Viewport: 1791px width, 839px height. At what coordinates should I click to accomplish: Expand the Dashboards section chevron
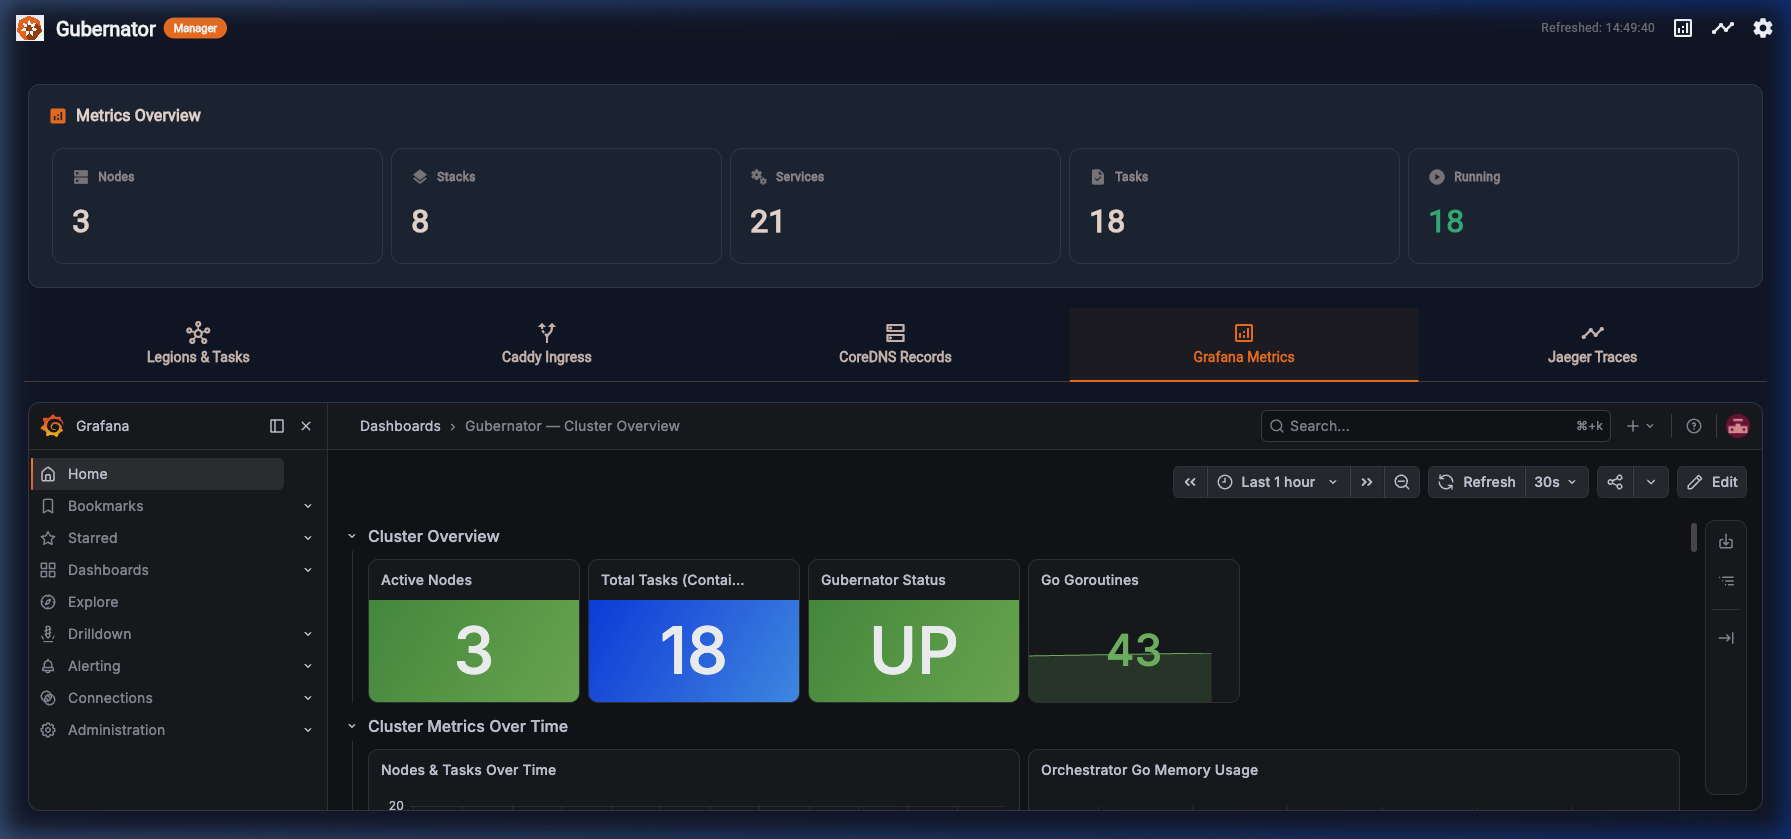coord(308,570)
